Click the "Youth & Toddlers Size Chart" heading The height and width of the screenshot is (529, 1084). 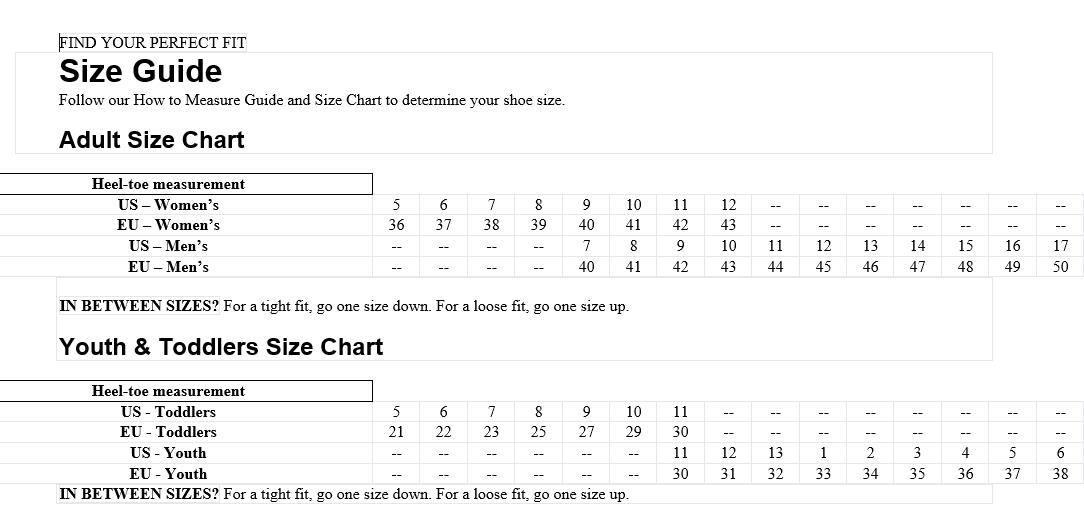pyautogui.click(x=221, y=347)
